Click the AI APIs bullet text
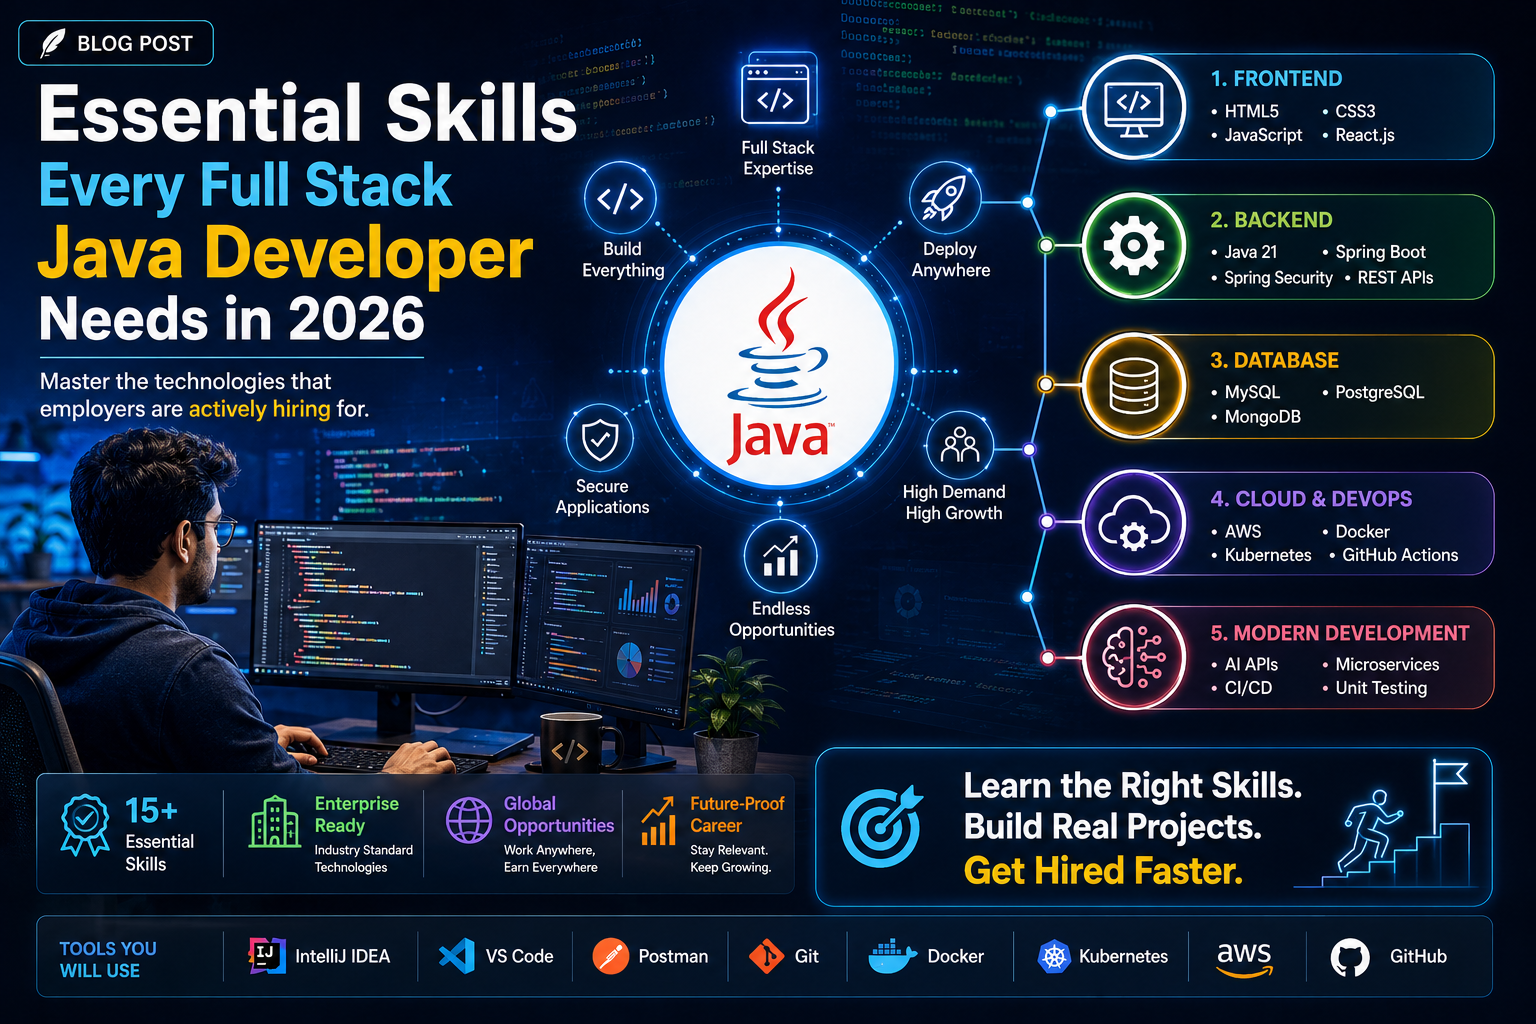Screen dimensions: 1536x1024 pyautogui.click(x=1251, y=664)
